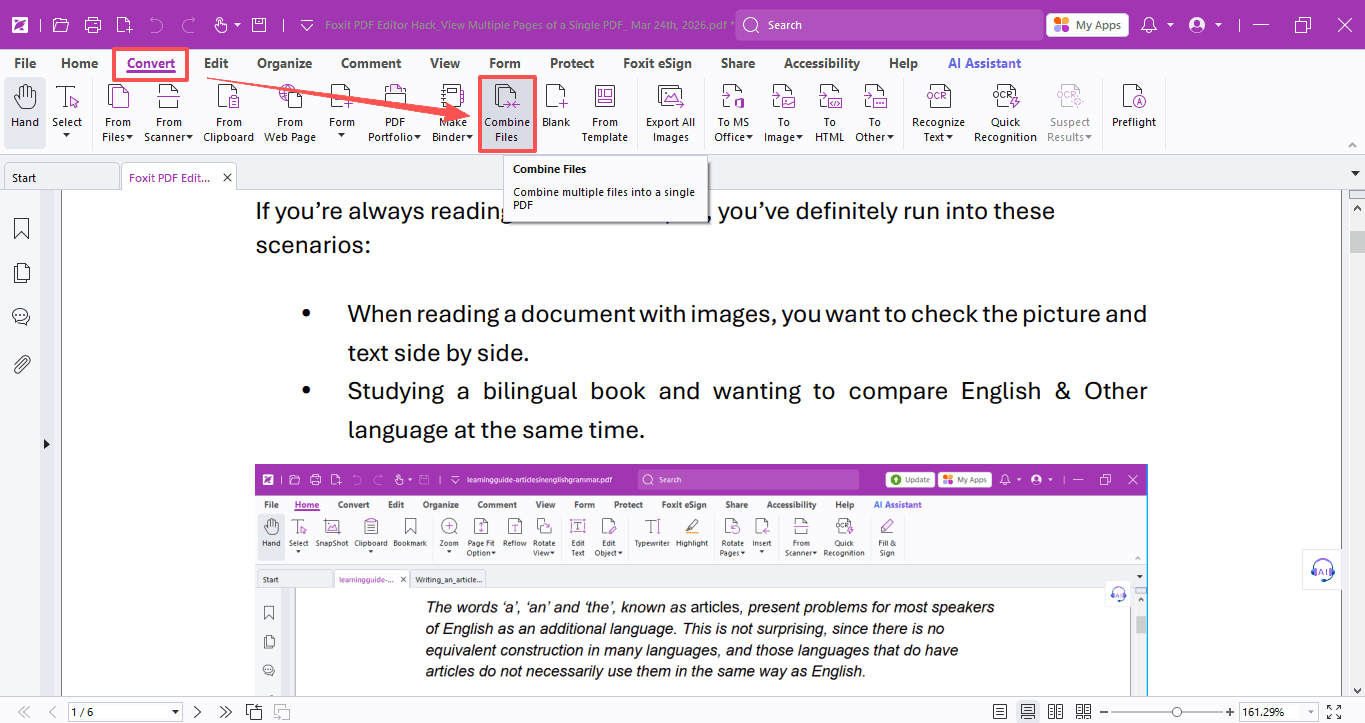Open the Accessibility ribbon tab
This screenshot has height=723, width=1365.
click(x=822, y=63)
